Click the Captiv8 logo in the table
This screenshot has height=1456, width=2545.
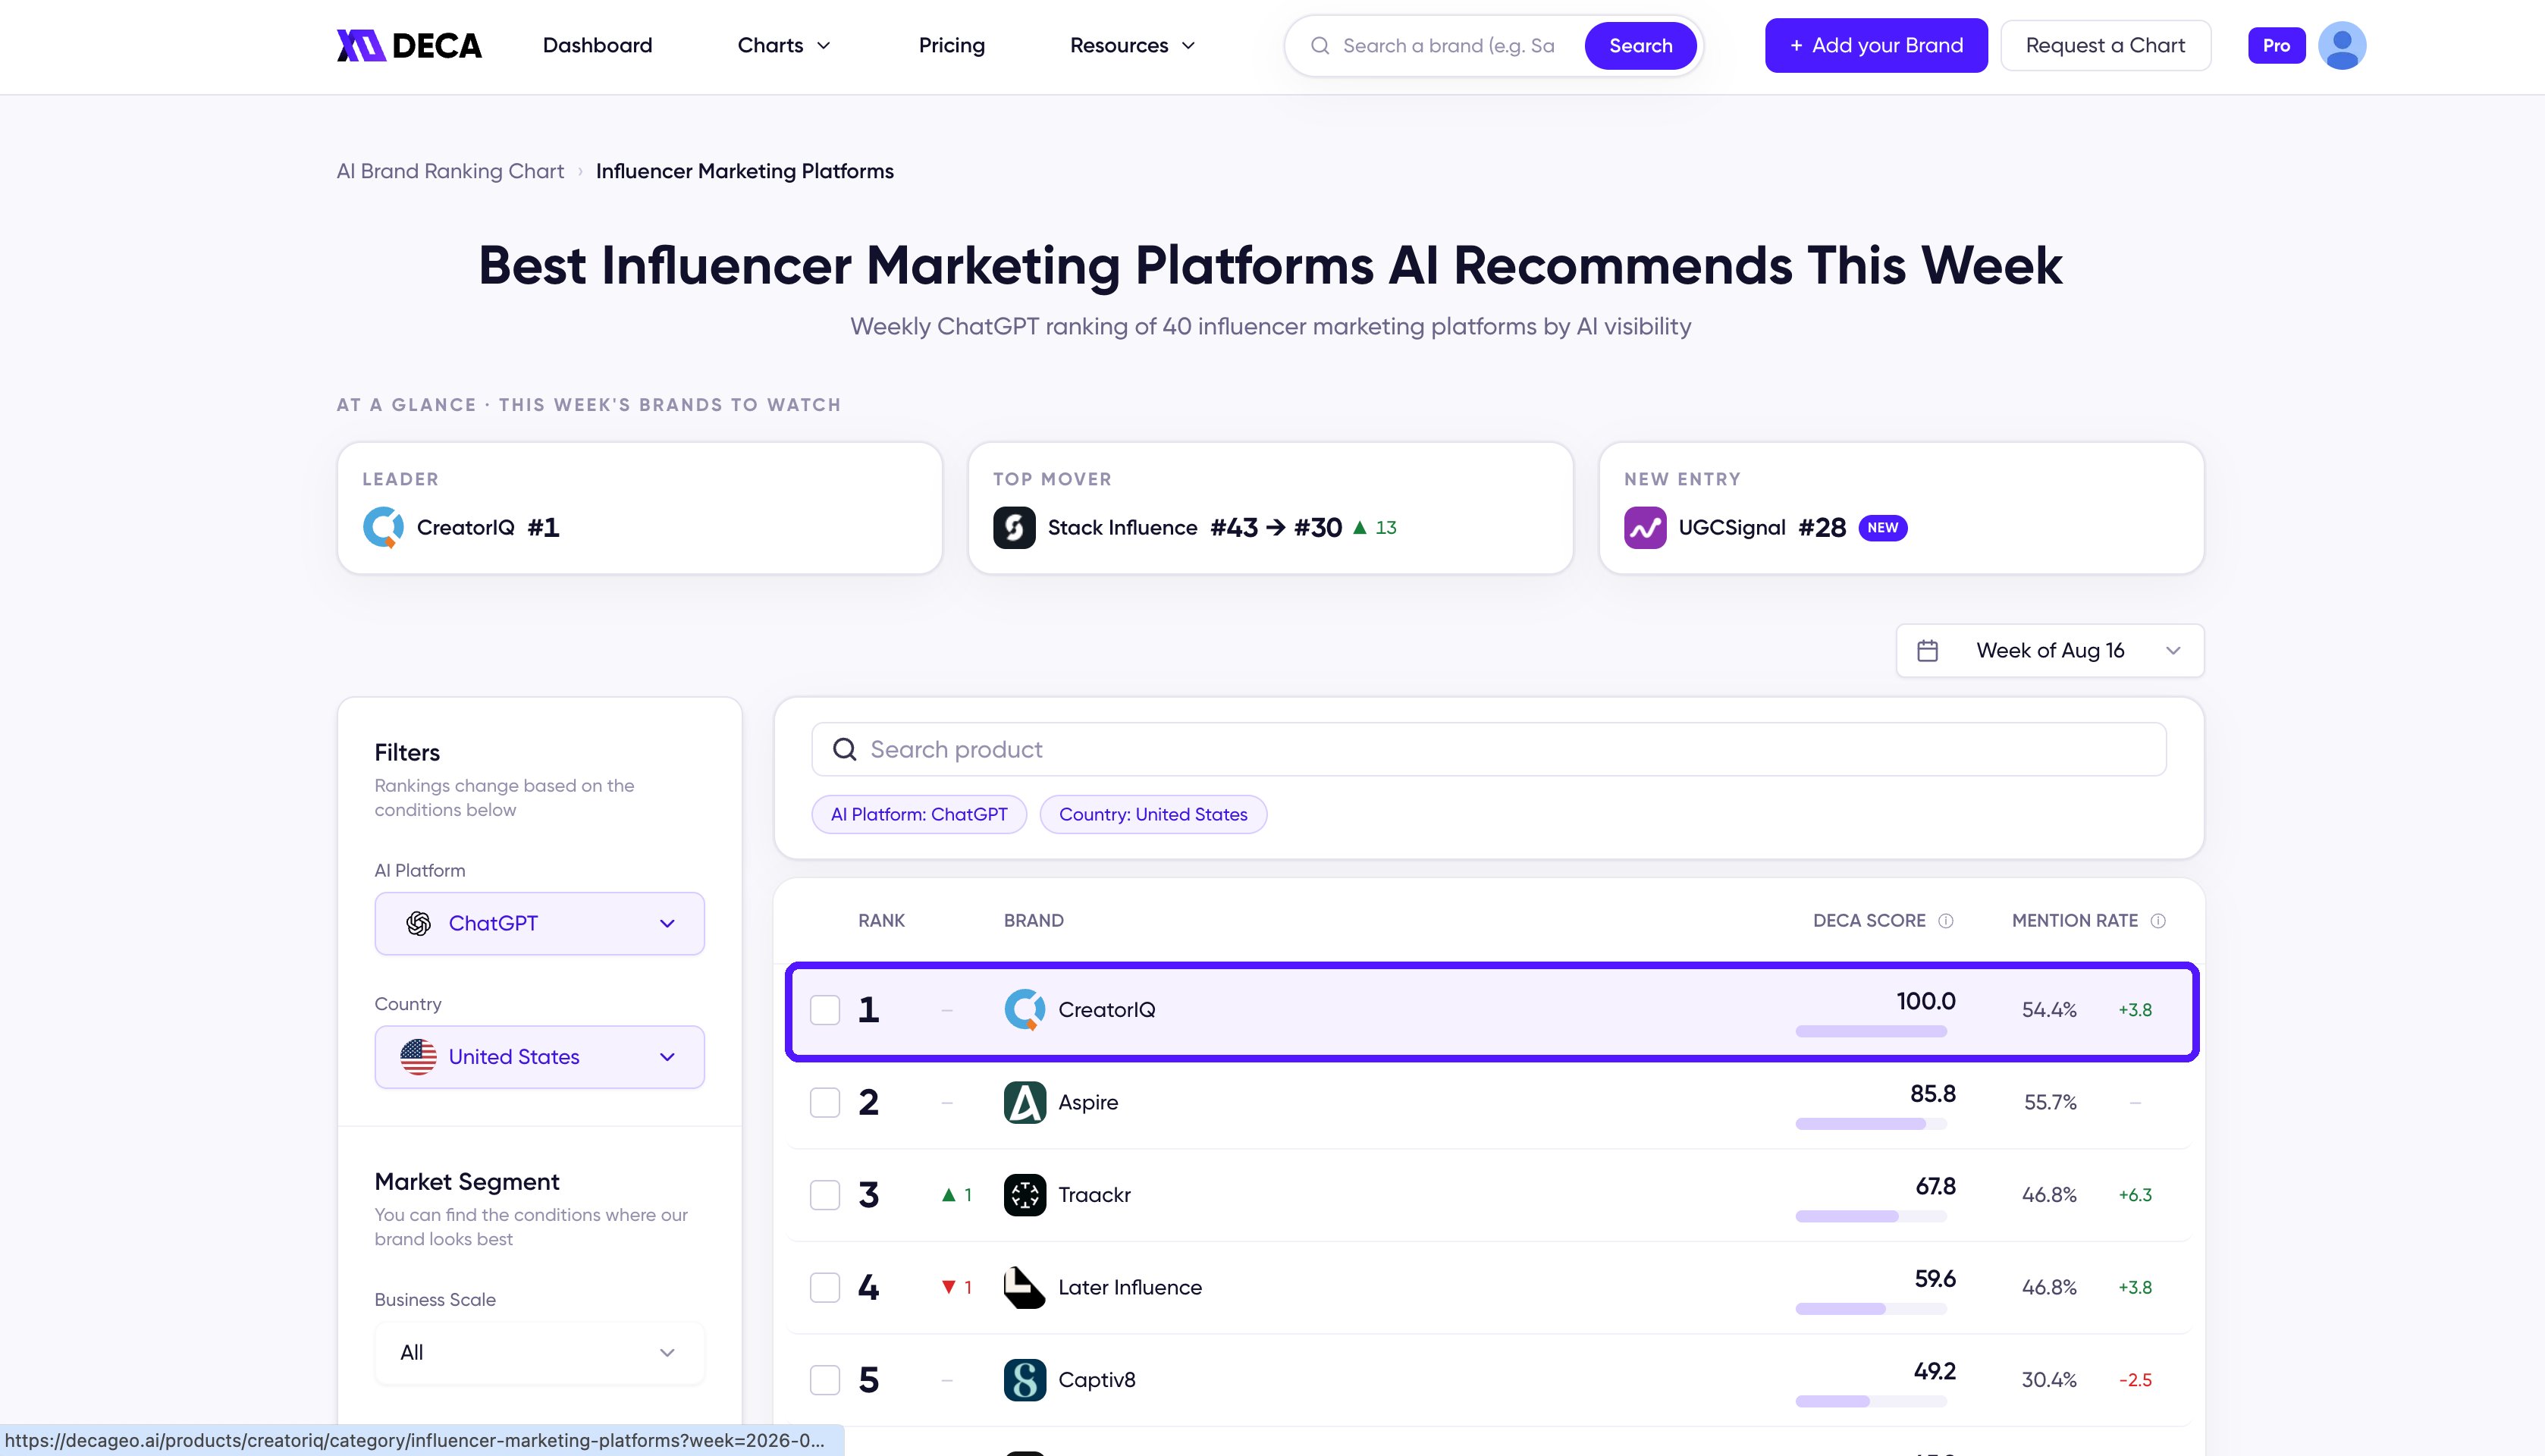[1025, 1380]
